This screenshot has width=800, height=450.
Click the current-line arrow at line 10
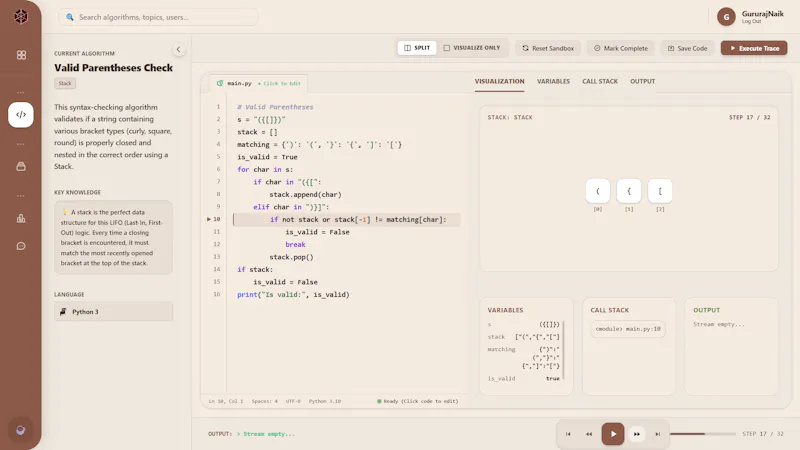pos(209,219)
